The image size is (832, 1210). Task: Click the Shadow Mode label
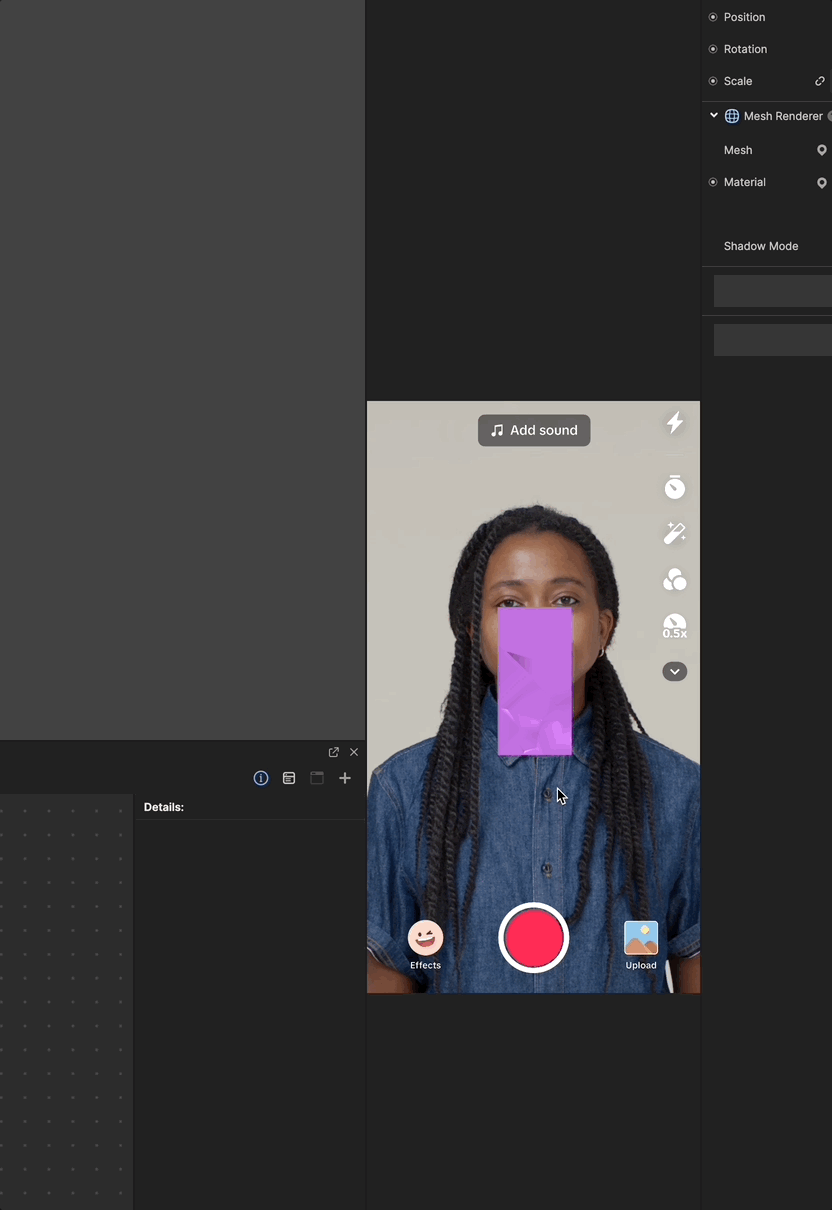click(x=761, y=246)
